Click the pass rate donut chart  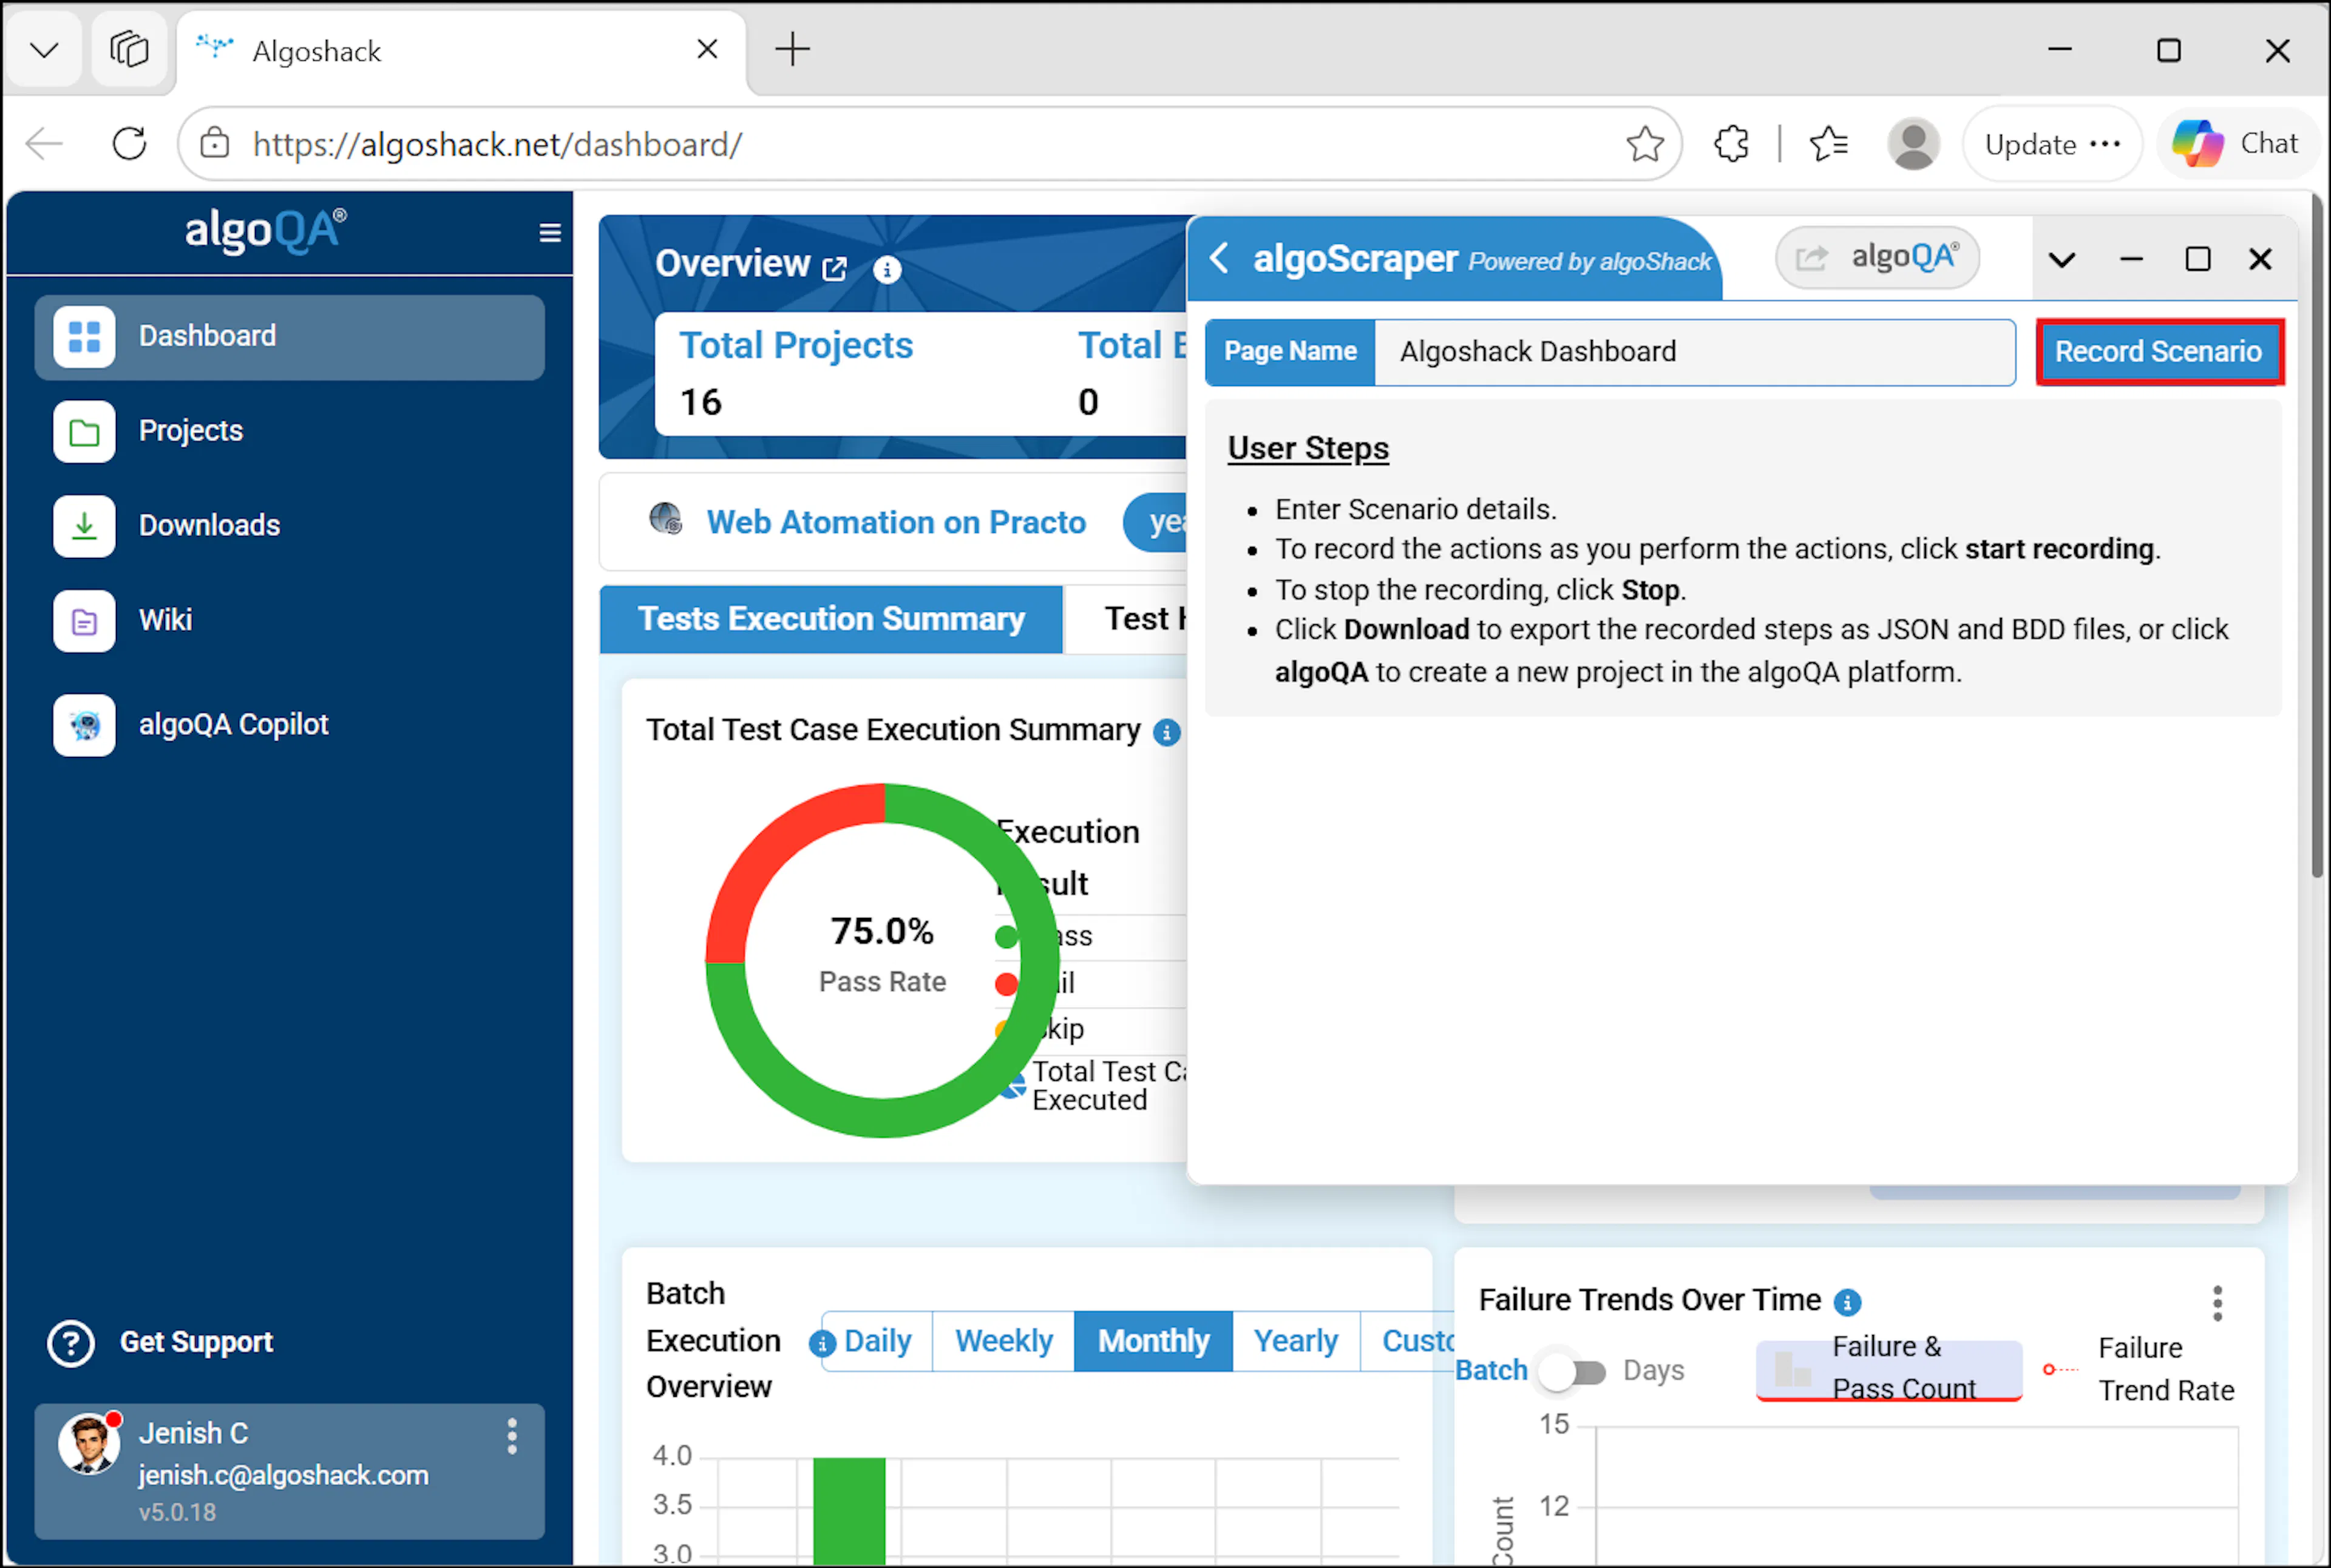tap(882, 961)
